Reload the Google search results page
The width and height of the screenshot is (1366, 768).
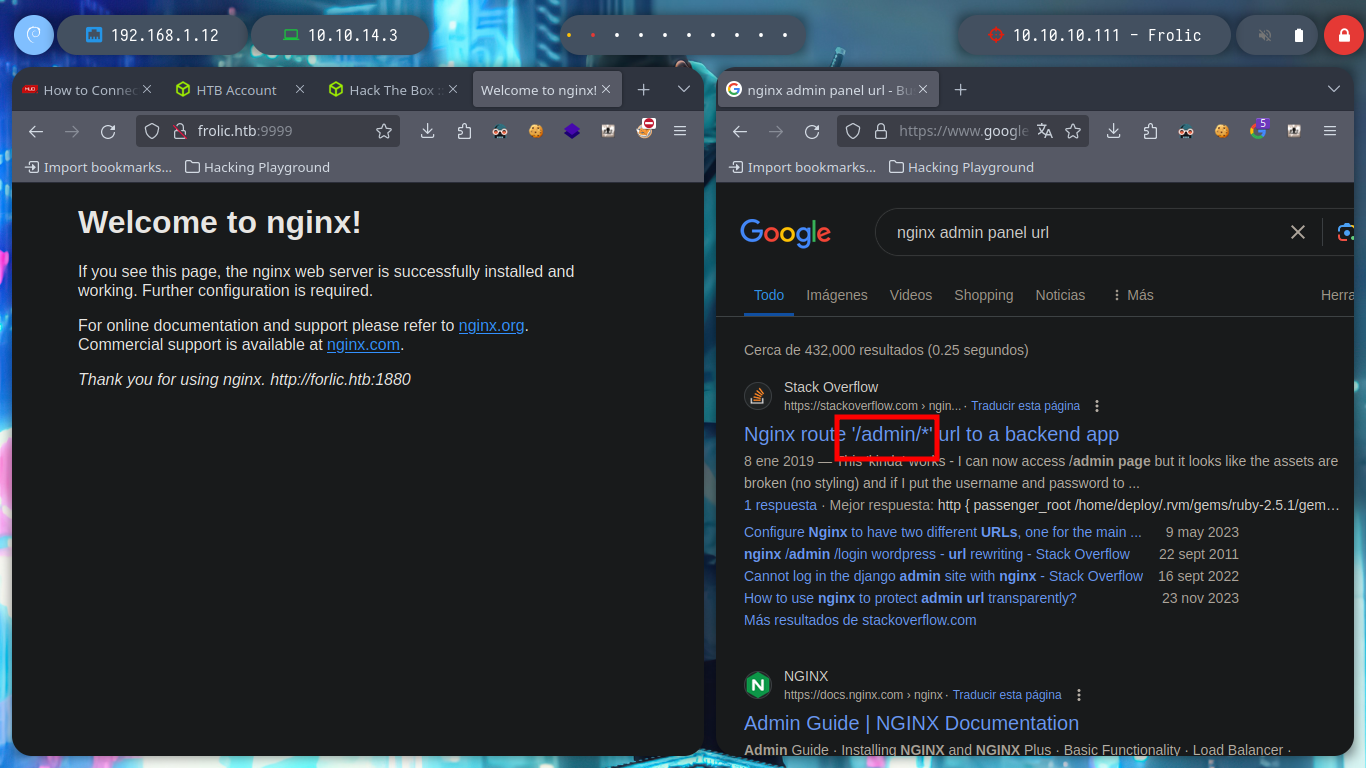[812, 131]
